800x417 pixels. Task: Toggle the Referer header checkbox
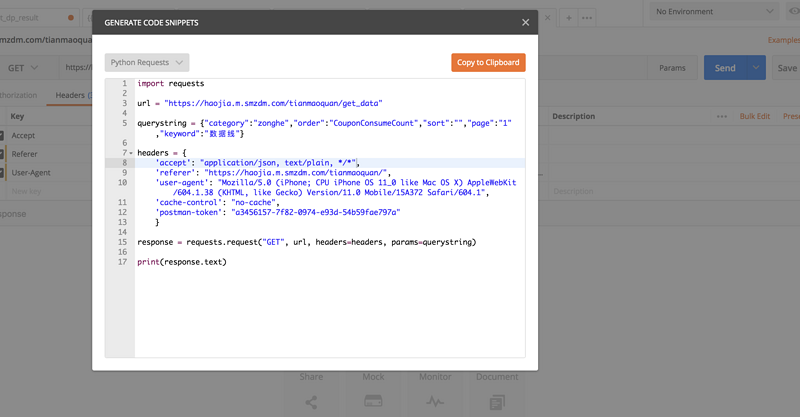point(2,154)
